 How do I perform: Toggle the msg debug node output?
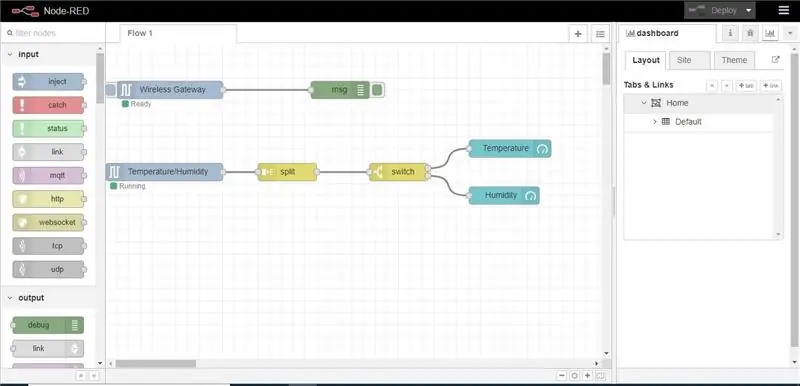click(x=377, y=90)
